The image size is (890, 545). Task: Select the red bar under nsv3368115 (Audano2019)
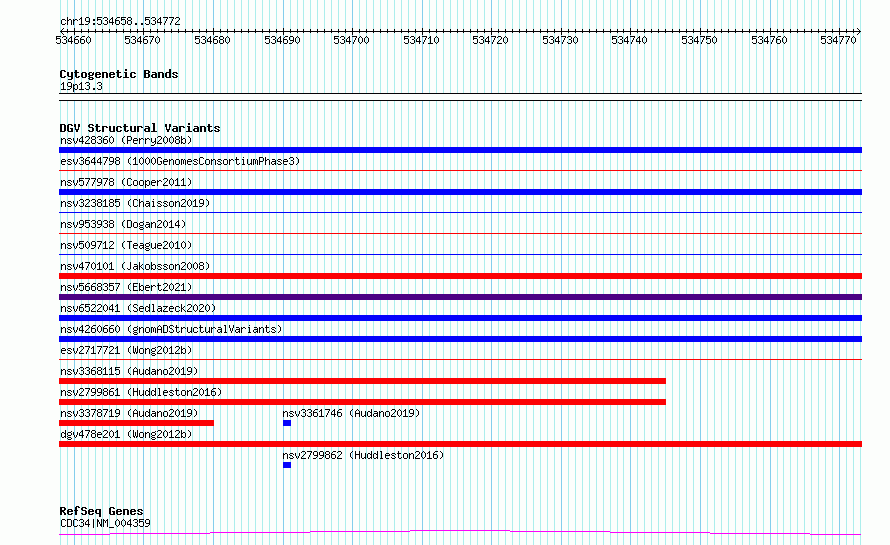(x=362, y=381)
